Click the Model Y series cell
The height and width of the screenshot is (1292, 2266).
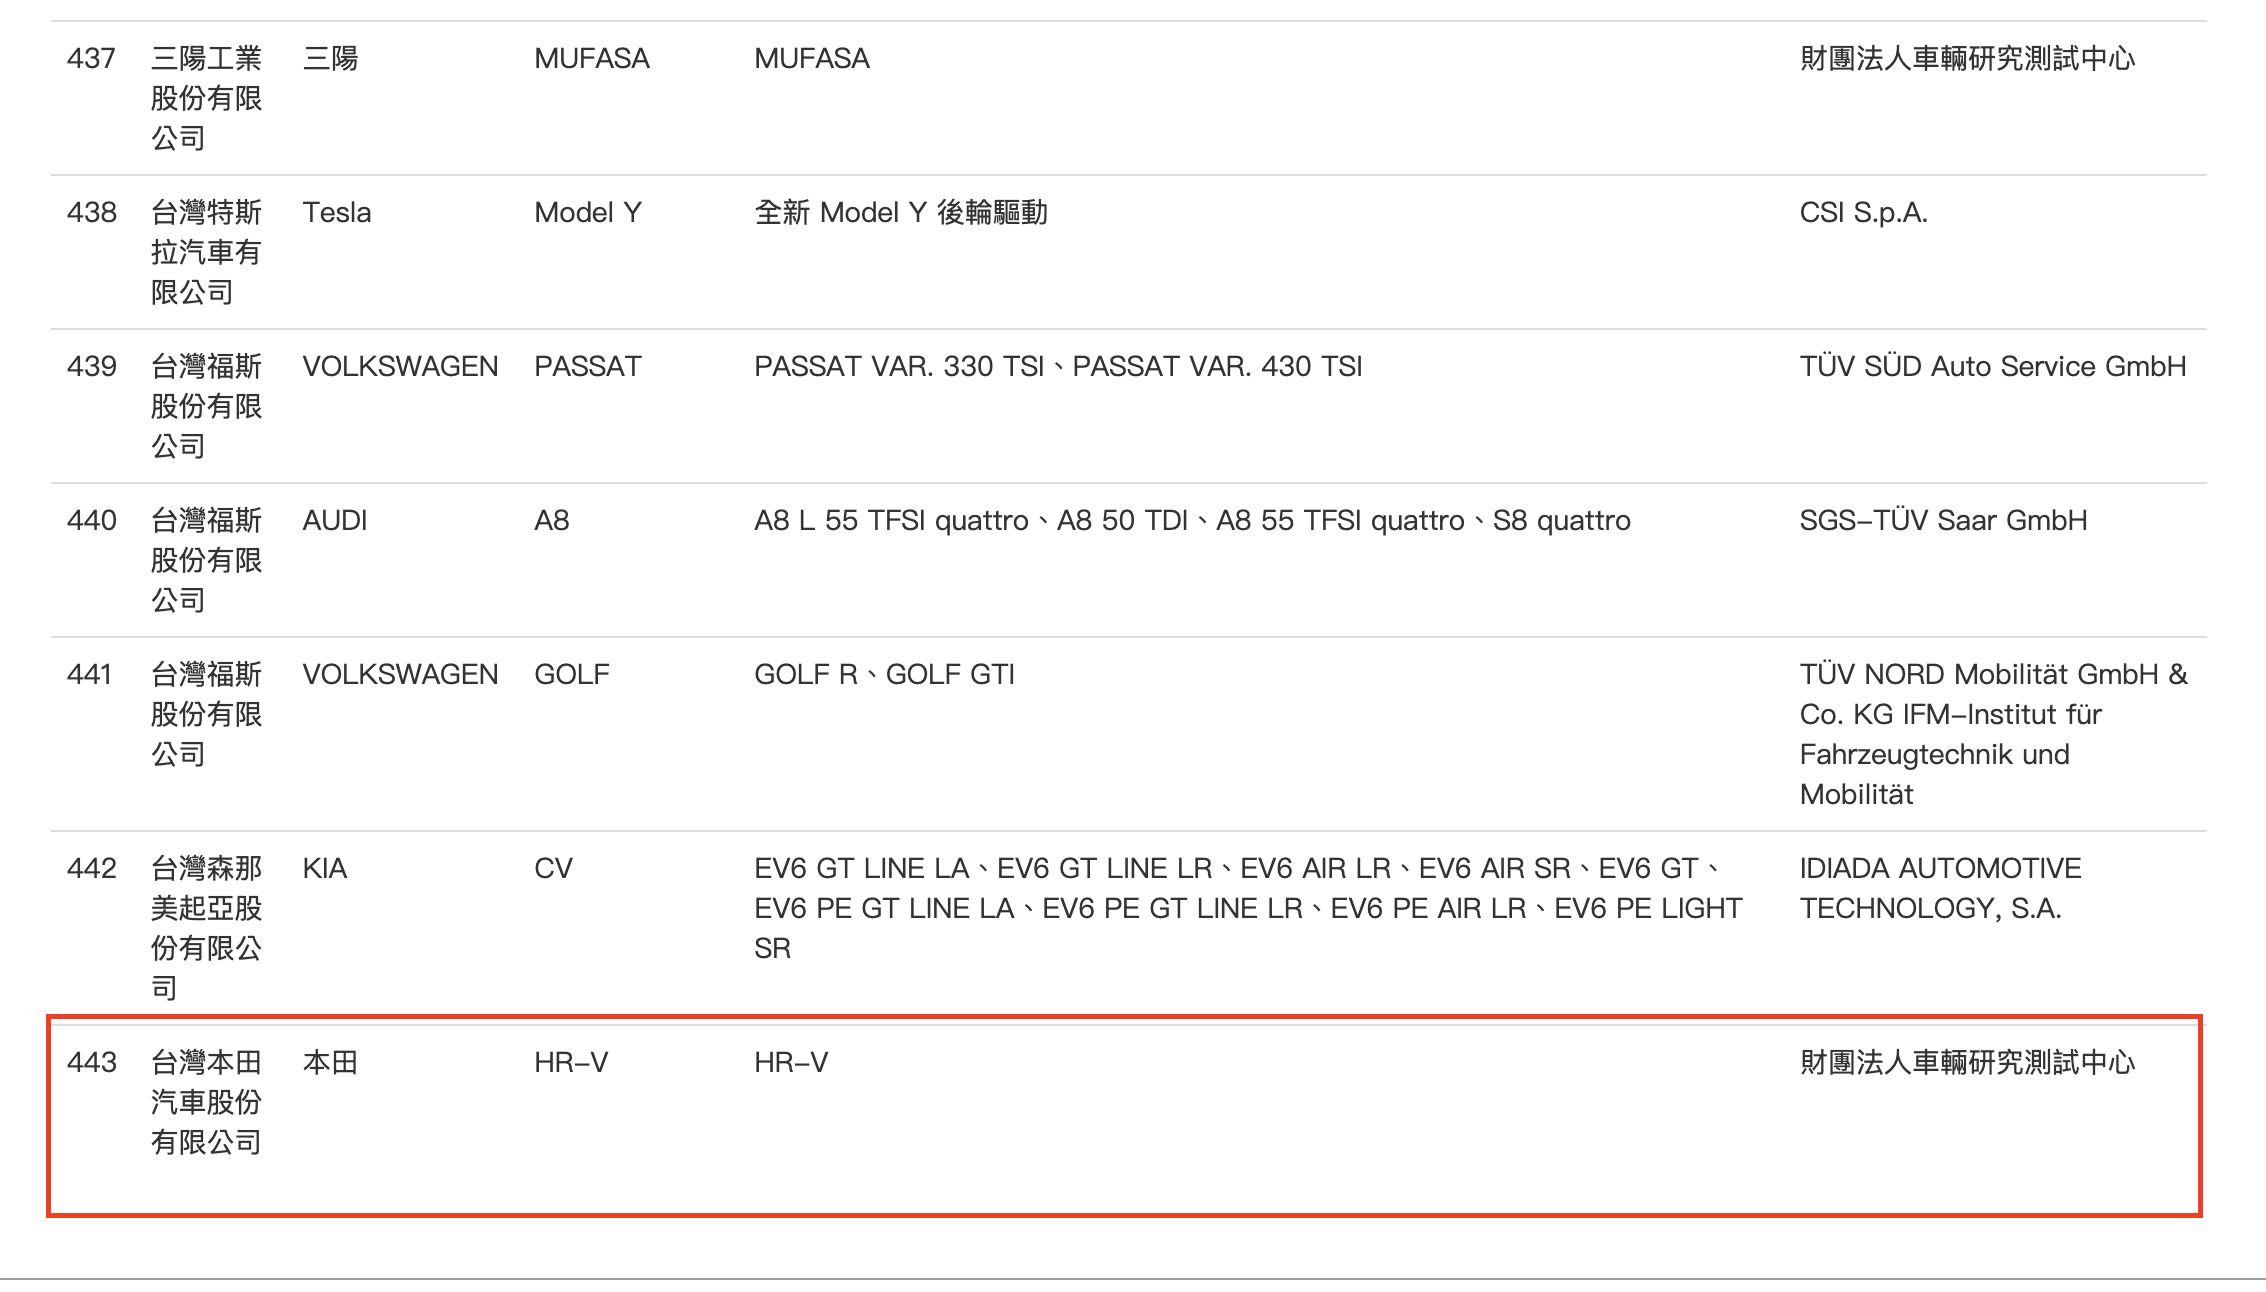tap(587, 212)
